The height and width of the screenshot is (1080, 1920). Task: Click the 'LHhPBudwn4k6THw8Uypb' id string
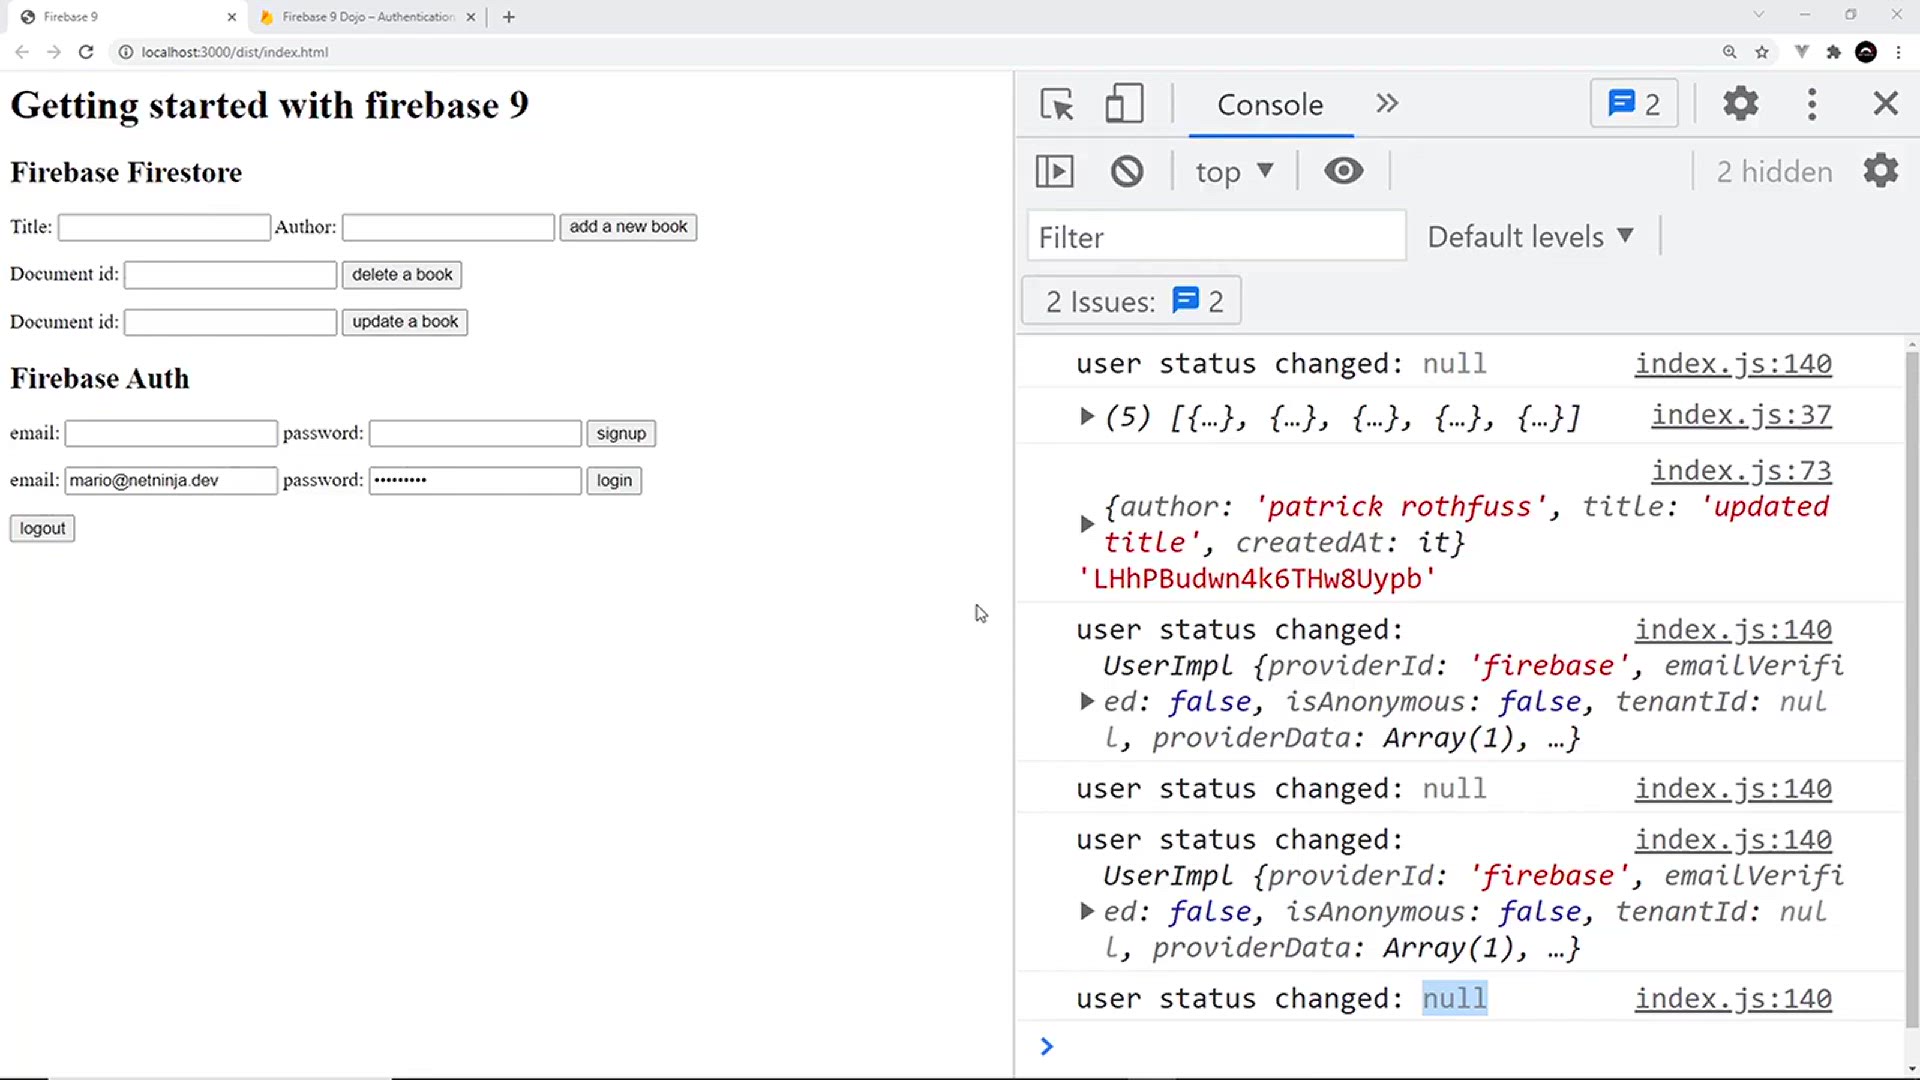[1256, 579]
